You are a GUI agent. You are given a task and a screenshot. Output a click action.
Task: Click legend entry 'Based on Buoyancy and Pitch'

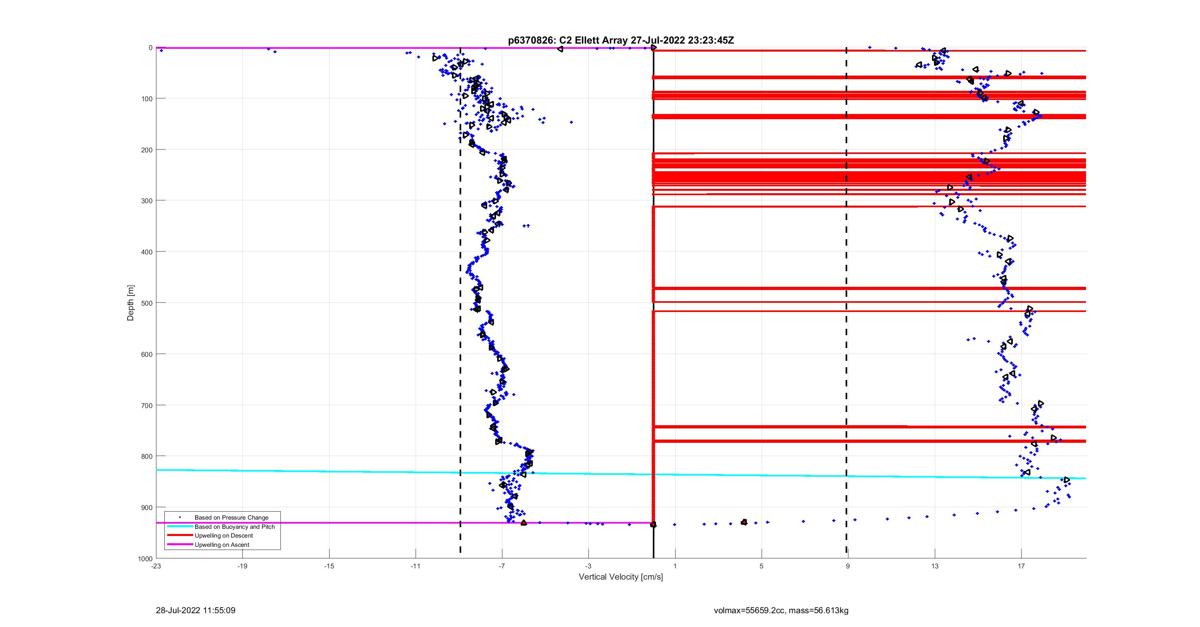[x=235, y=527]
